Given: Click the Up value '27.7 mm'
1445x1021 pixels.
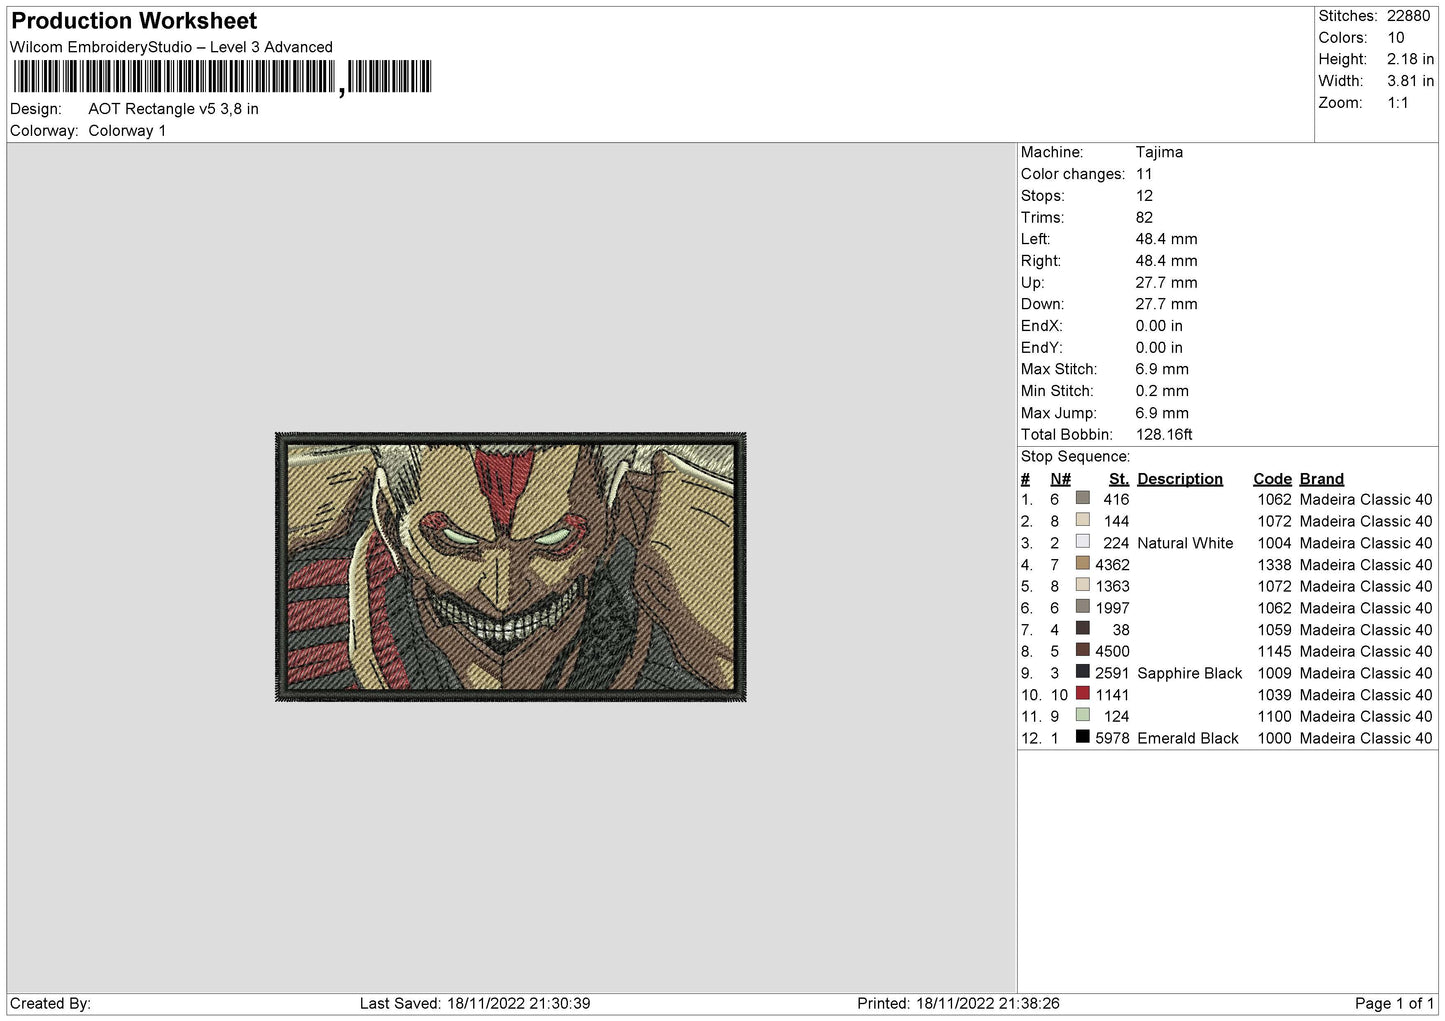Looking at the screenshot, I should pos(1166,283).
